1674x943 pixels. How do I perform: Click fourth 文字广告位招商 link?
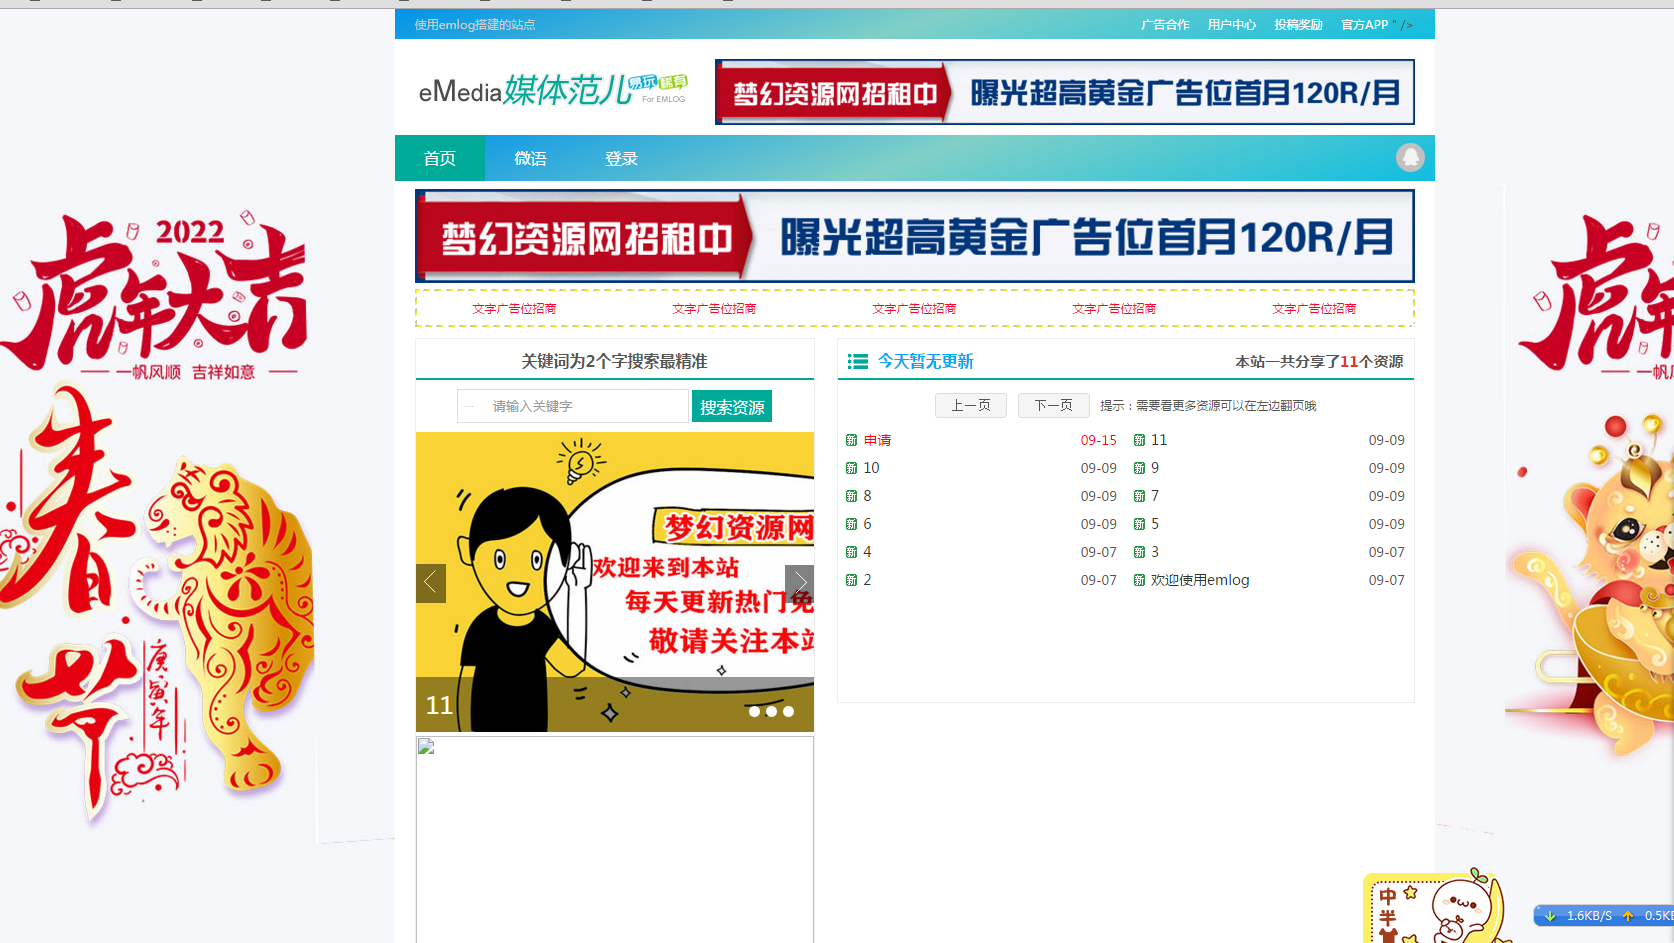pyautogui.click(x=1114, y=308)
